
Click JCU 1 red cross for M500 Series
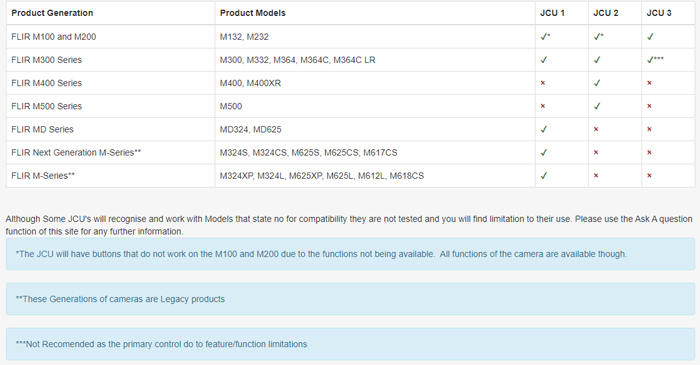tap(543, 106)
